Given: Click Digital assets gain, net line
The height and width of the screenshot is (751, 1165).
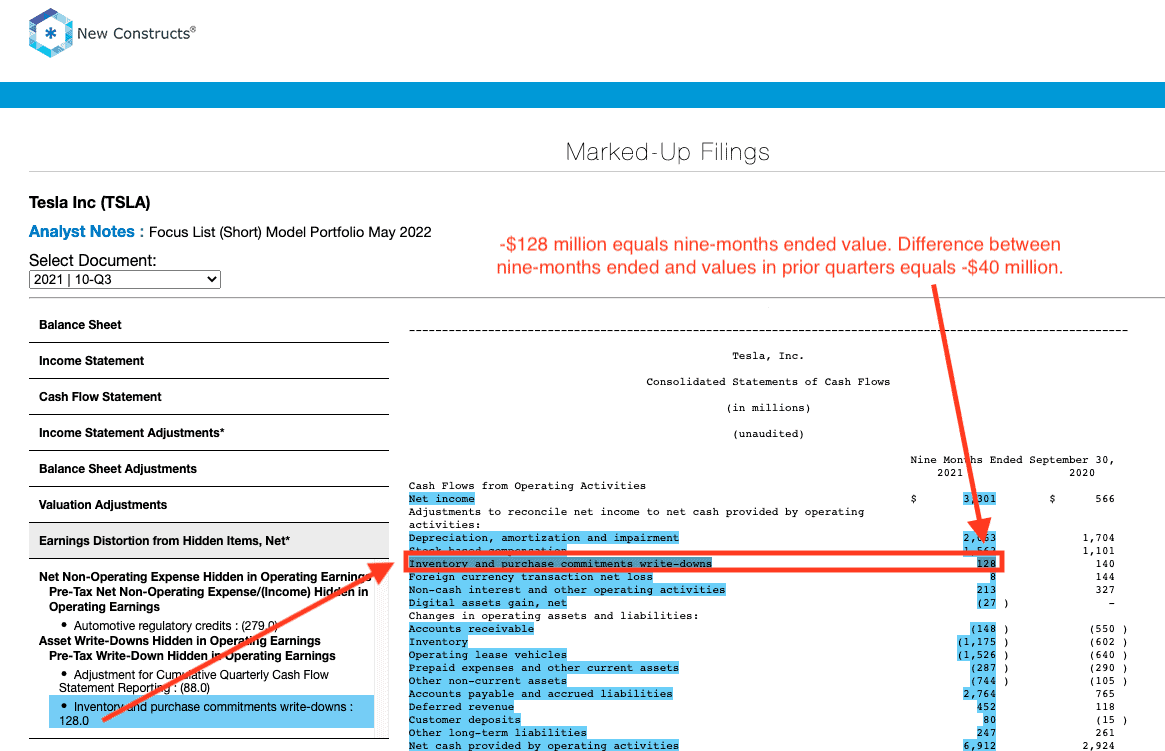Looking at the screenshot, I should point(487,603).
